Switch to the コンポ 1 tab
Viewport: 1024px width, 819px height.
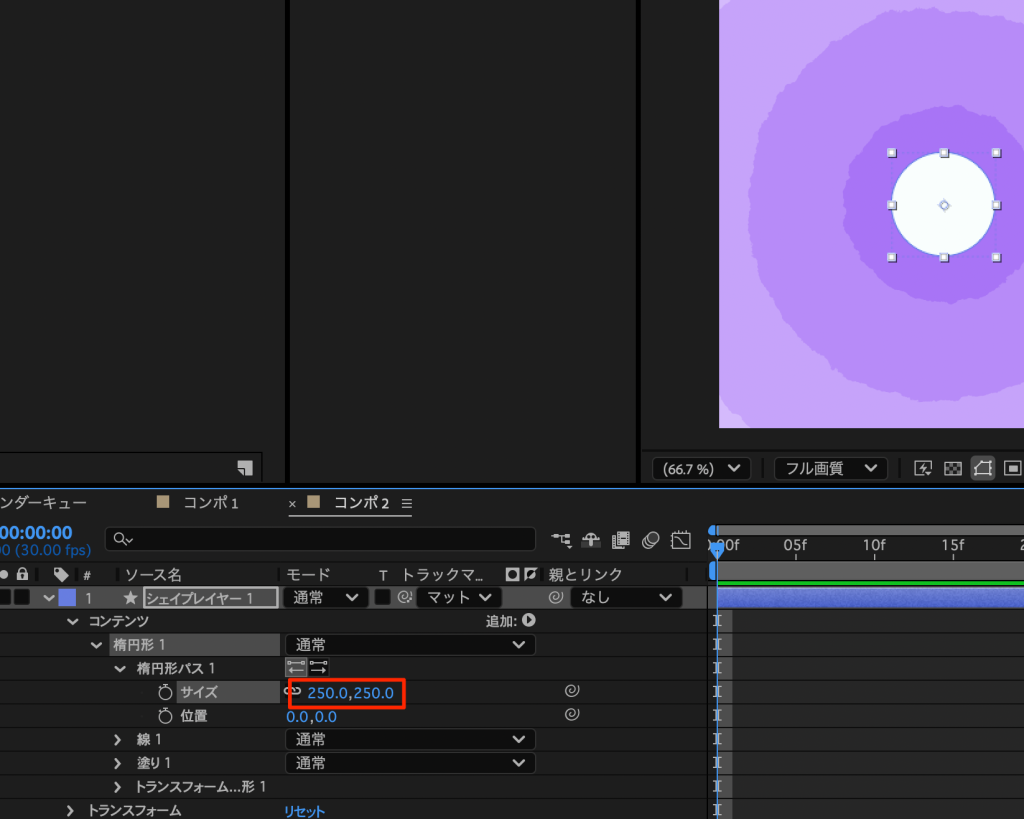pyautogui.click(x=210, y=503)
